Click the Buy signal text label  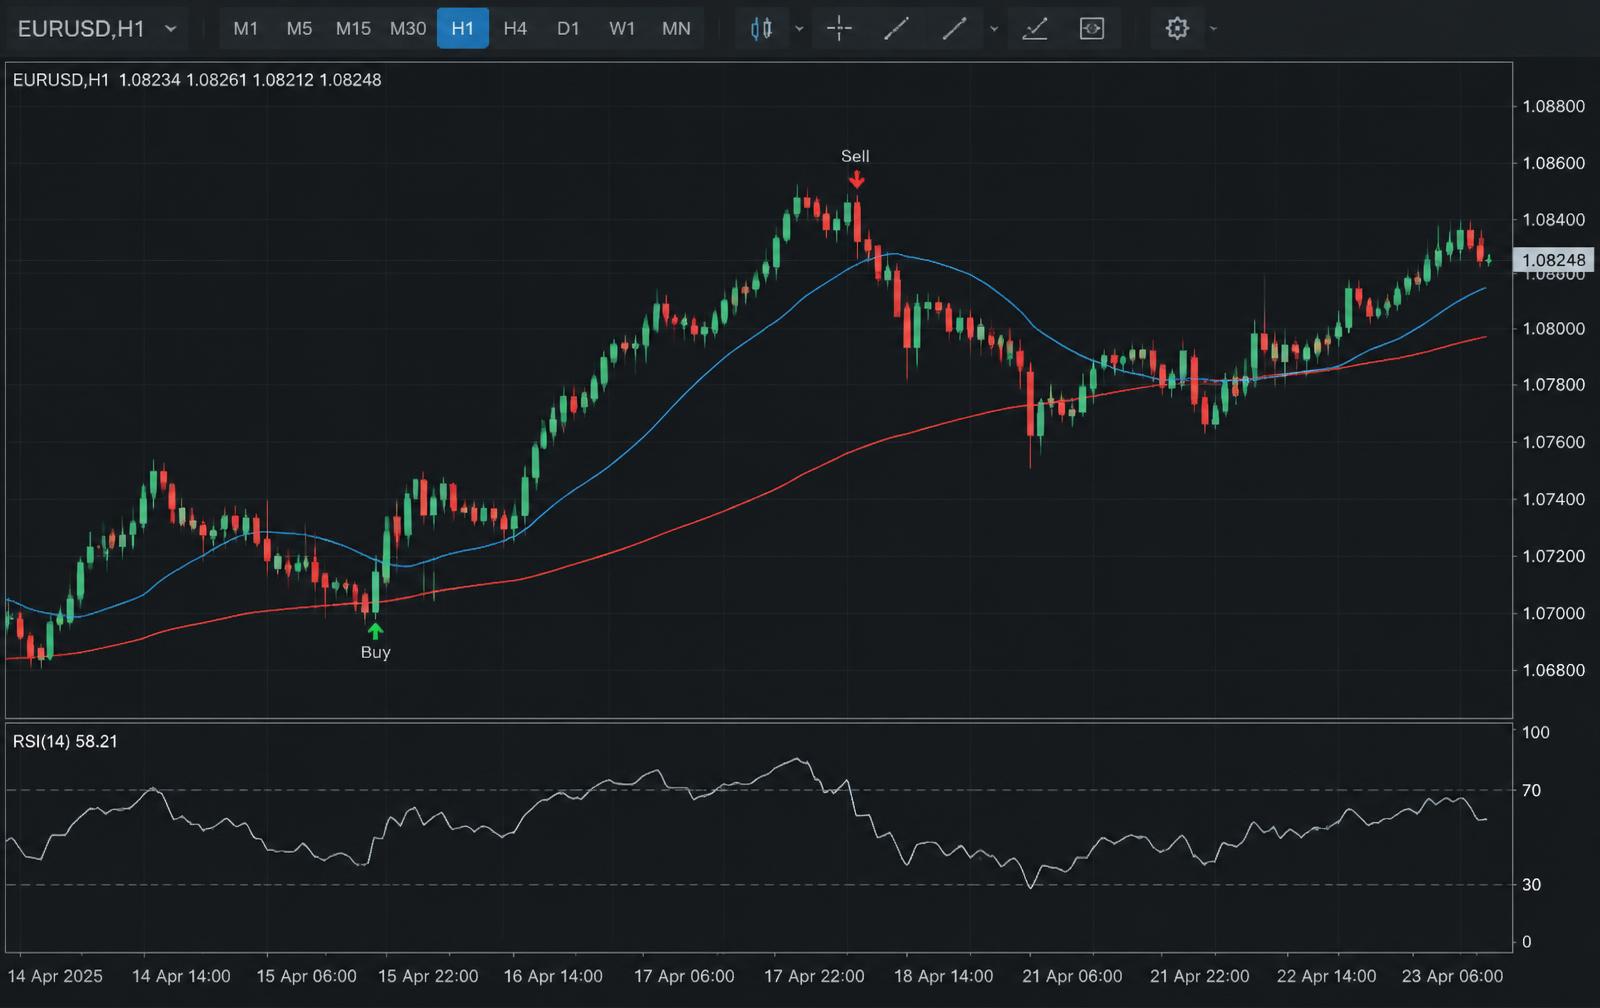tap(375, 652)
